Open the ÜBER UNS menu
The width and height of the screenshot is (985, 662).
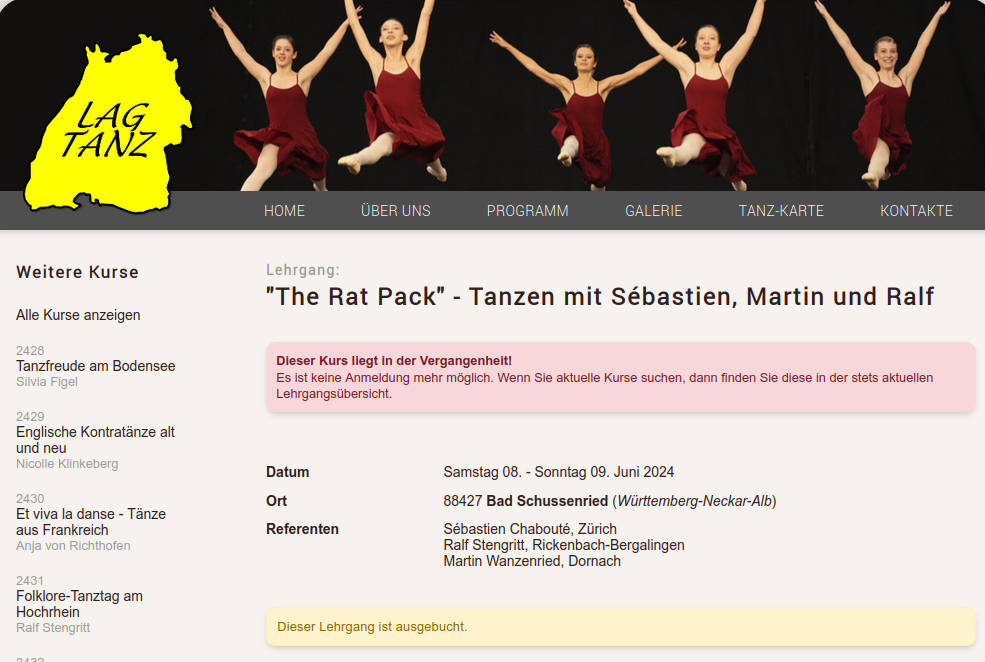point(396,211)
